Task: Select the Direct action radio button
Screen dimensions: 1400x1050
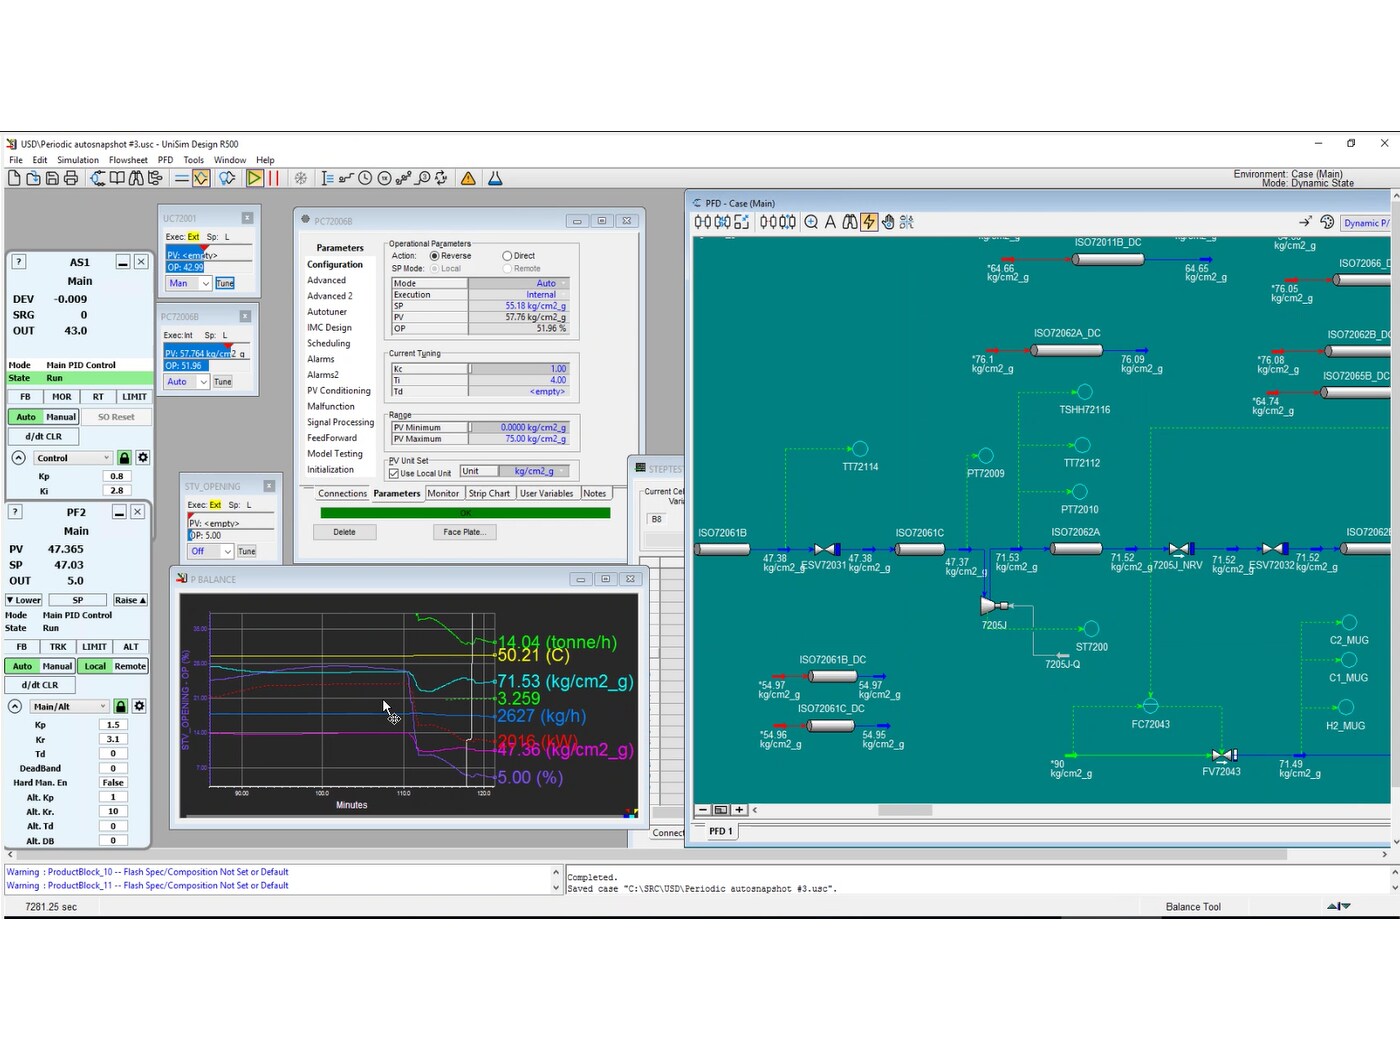Action: [x=507, y=256]
